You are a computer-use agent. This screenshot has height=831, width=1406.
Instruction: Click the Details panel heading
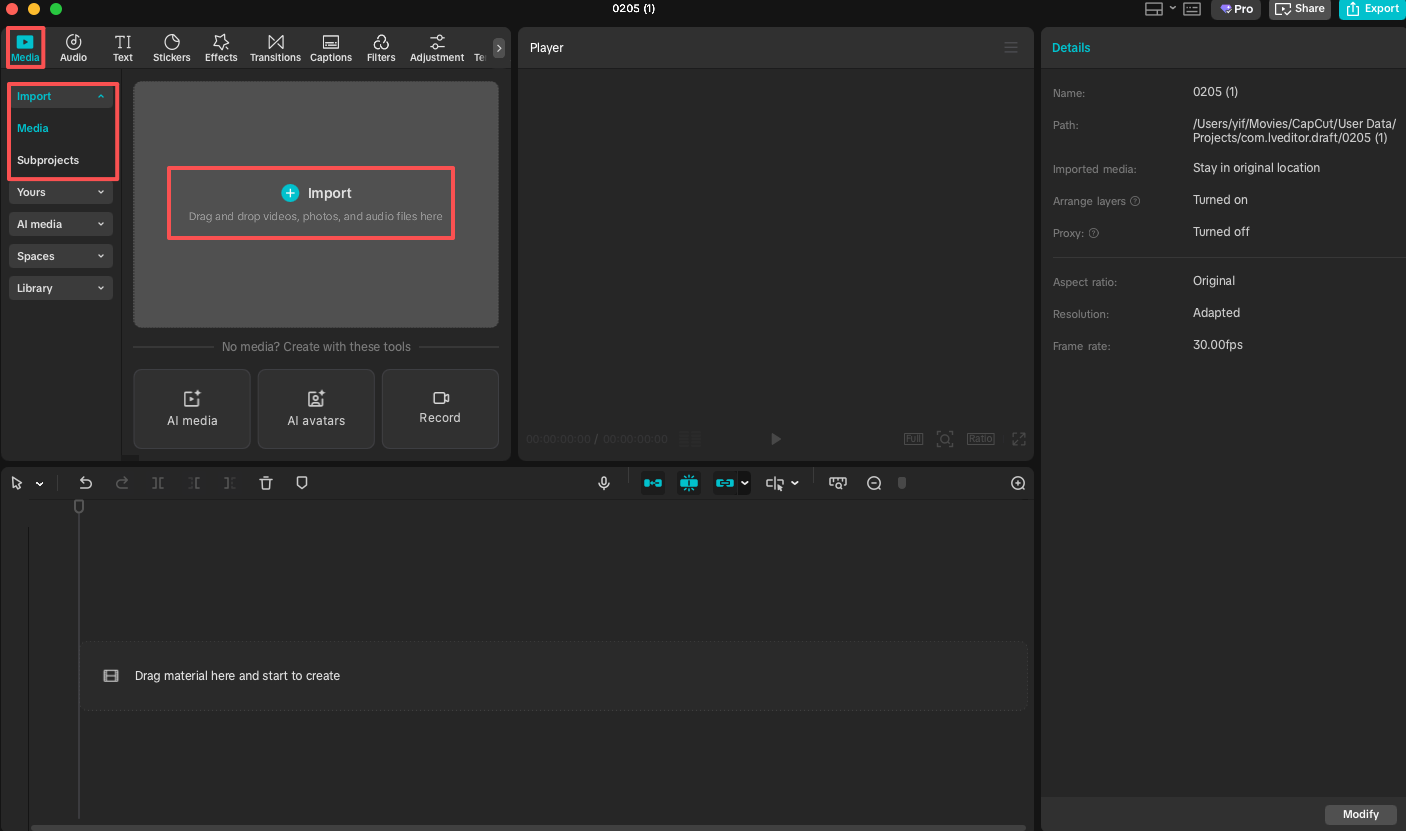tap(1071, 48)
